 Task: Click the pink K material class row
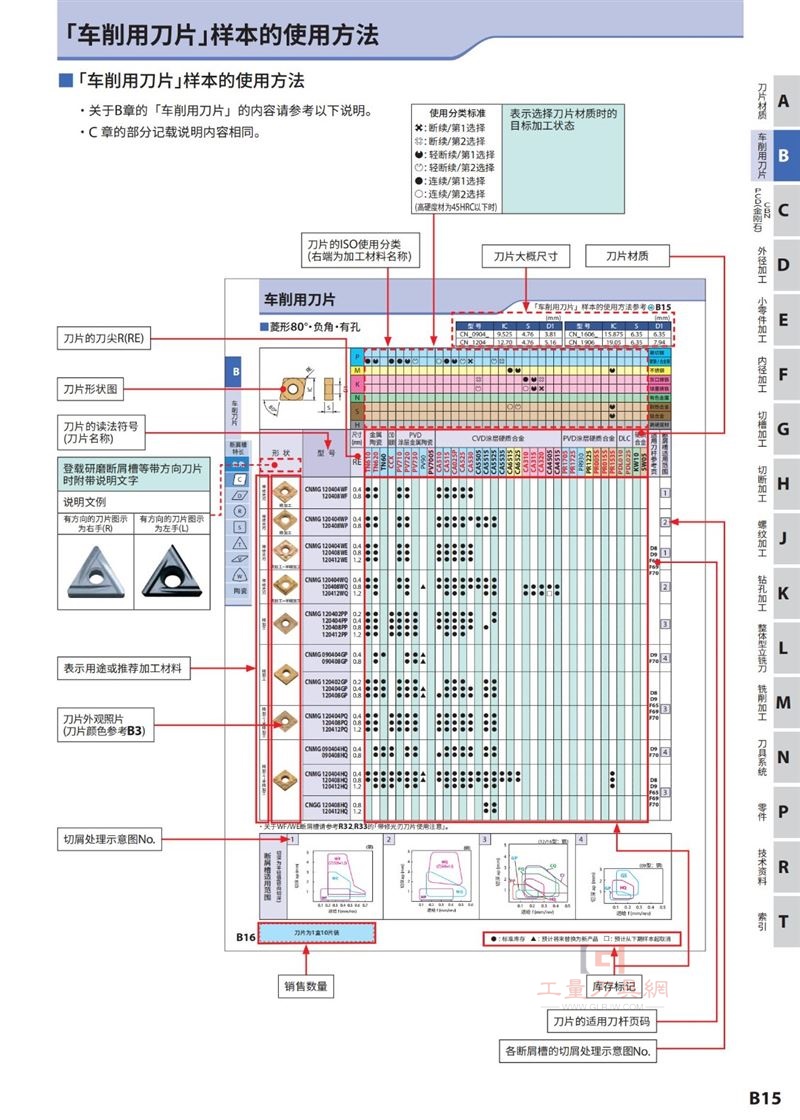[x=511, y=384]
